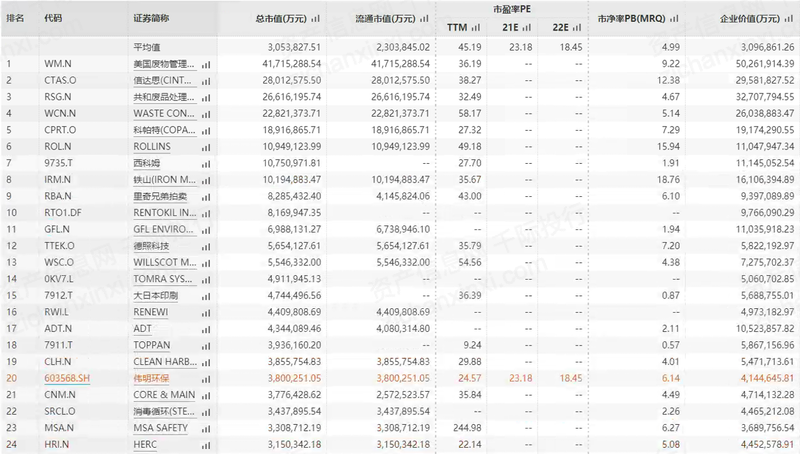Viewport: 800px width, 454px height.
Task: Select the HRI.N stock code
Action: [57, 444]
